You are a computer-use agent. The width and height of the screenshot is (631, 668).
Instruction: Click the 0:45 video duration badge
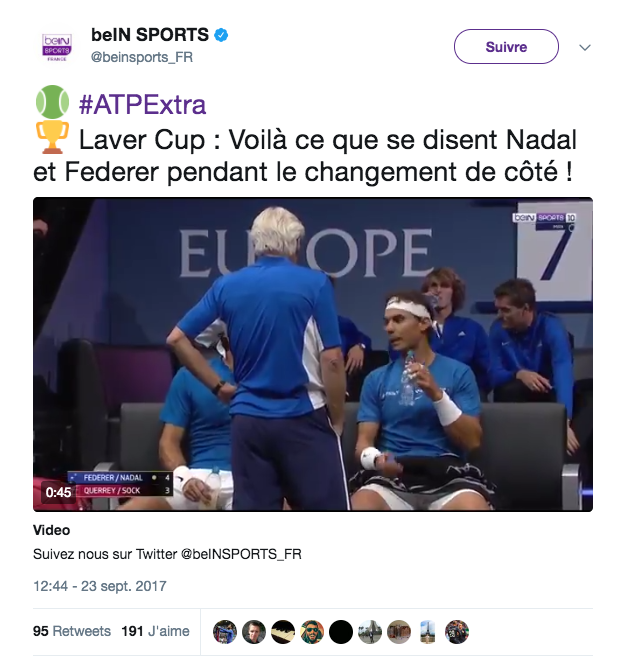pyautogui.click(x=58, y=492)
